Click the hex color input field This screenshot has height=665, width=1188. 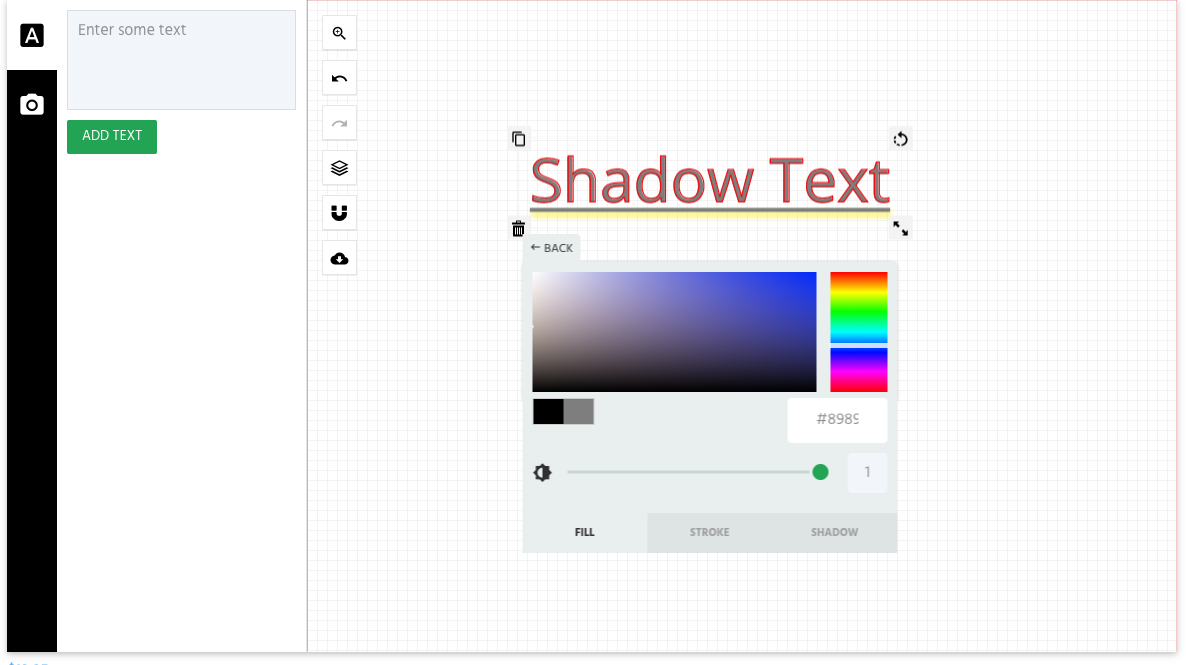click(x=838, y=420)
